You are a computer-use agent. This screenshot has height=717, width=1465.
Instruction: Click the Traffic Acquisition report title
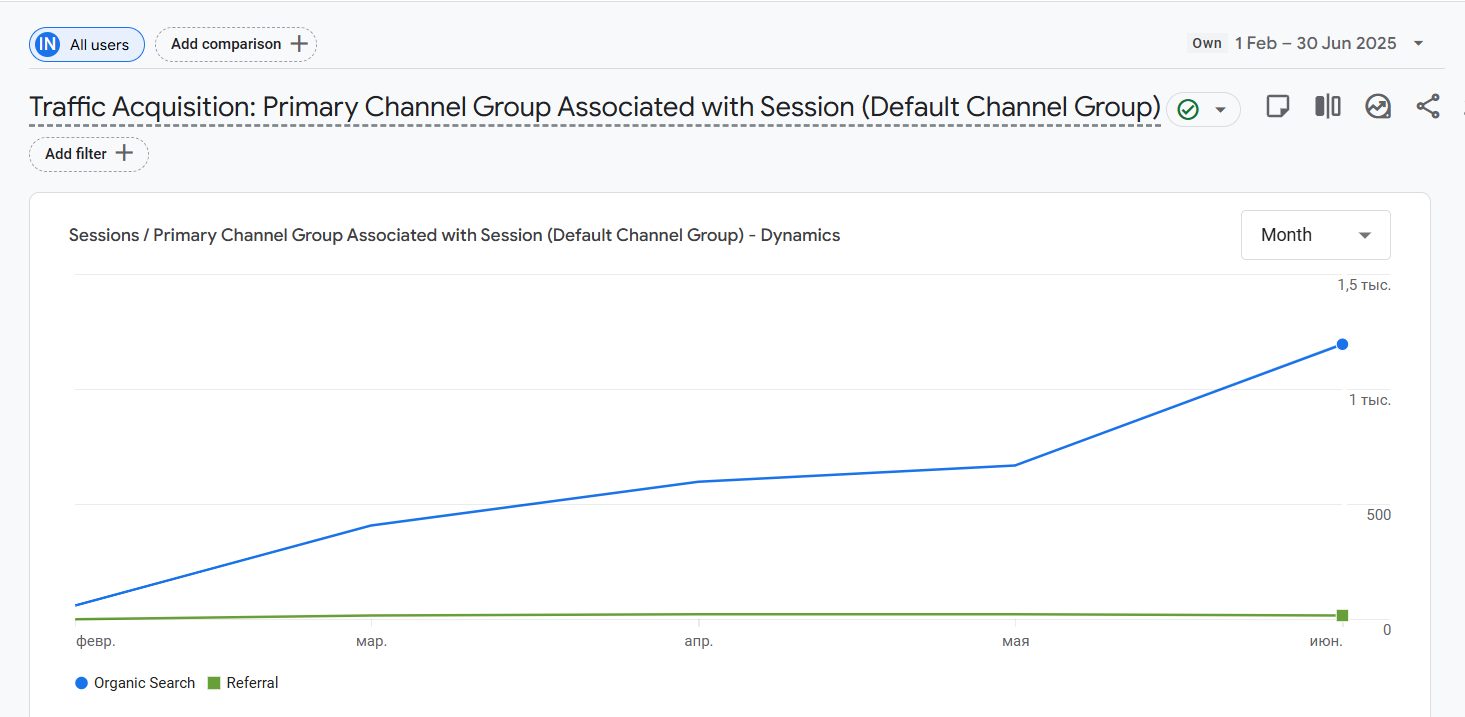594,107
